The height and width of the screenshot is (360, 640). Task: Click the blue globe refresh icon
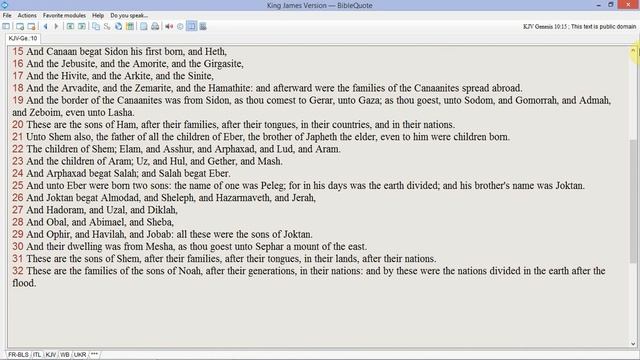pos(118,27)
